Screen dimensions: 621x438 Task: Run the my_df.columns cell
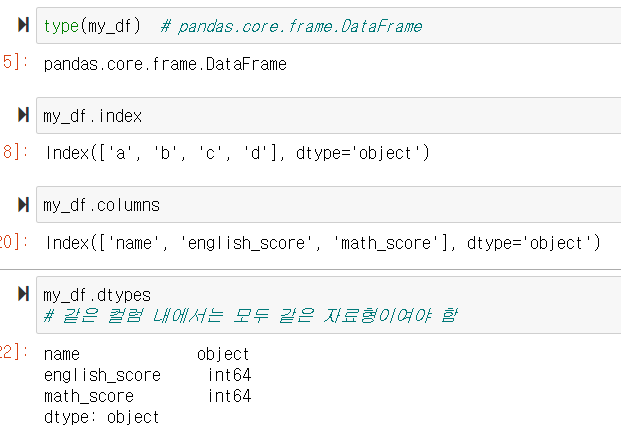tap(24, 205)
